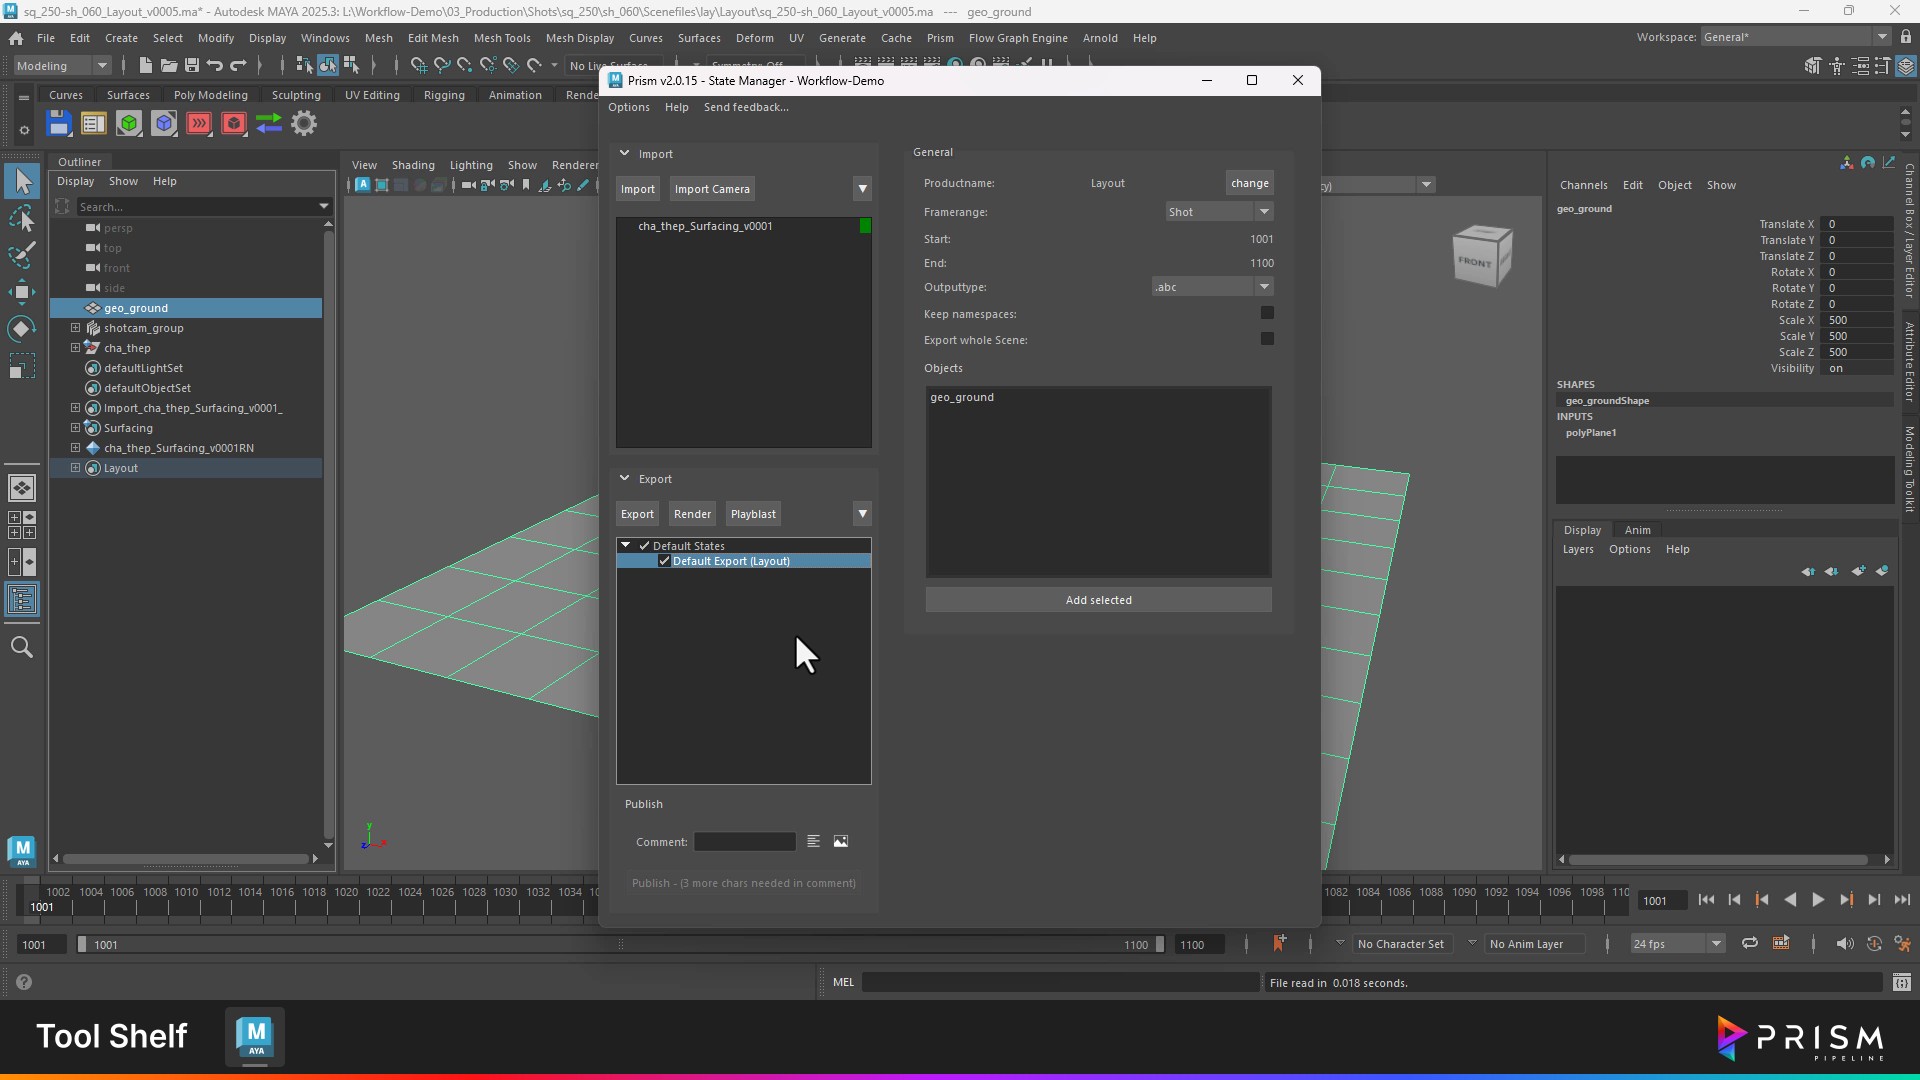Viewport: 1920px width, 1080px height.
Task: Switch to the Rigging shelf tab
Action: (x=443, y=95)
